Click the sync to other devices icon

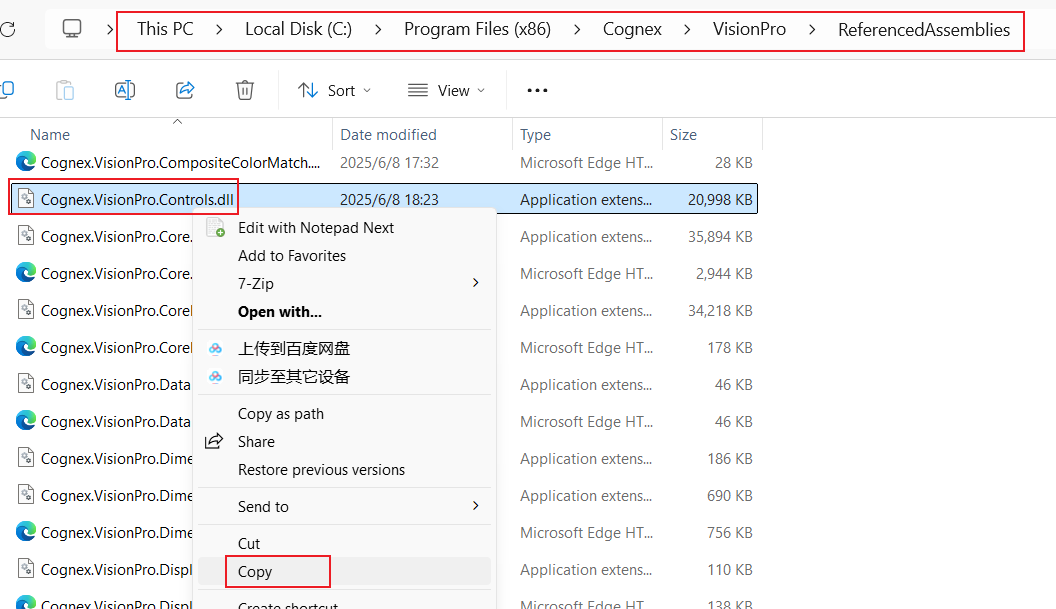tap(216, 377)
